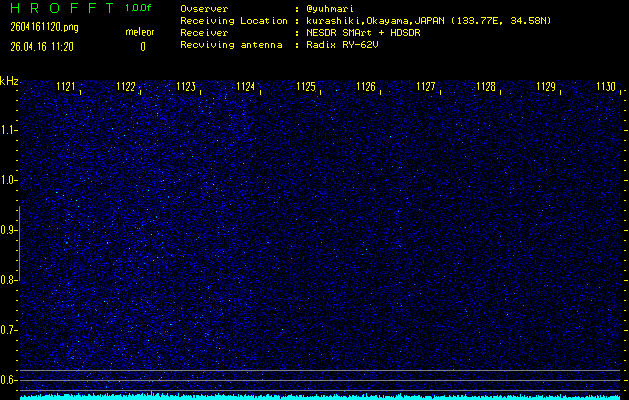The height and width of the screenshot is (400, 629).
Task: Click the 1121 time marker
Action: [66, 87]
